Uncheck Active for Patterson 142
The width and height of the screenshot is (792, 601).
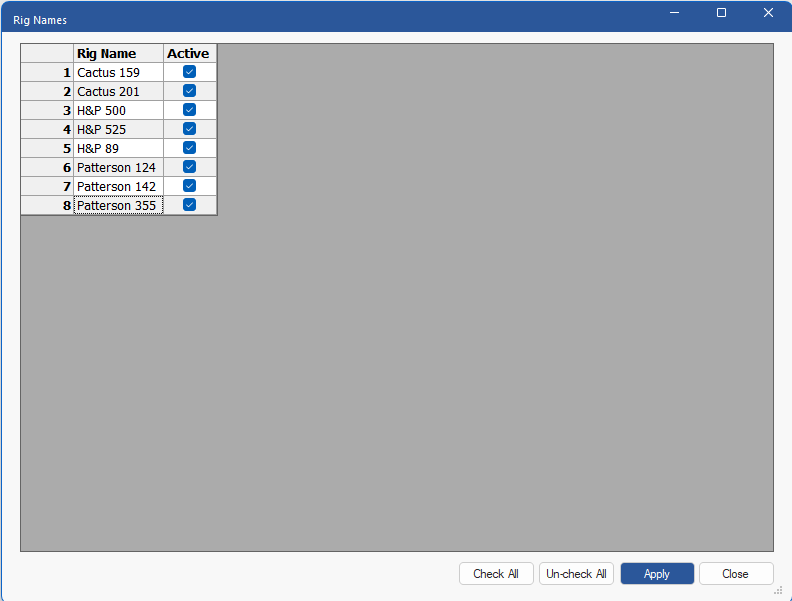189,186
